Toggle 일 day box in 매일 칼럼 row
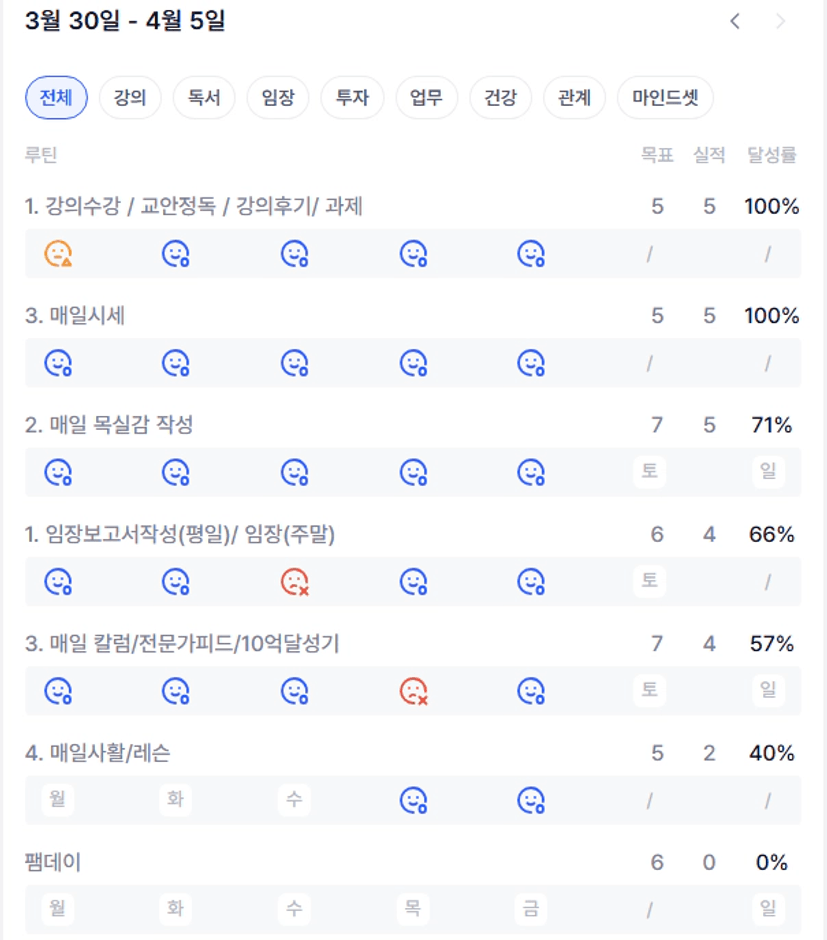Screen dimensions: 827x940 tap(768, 690)
